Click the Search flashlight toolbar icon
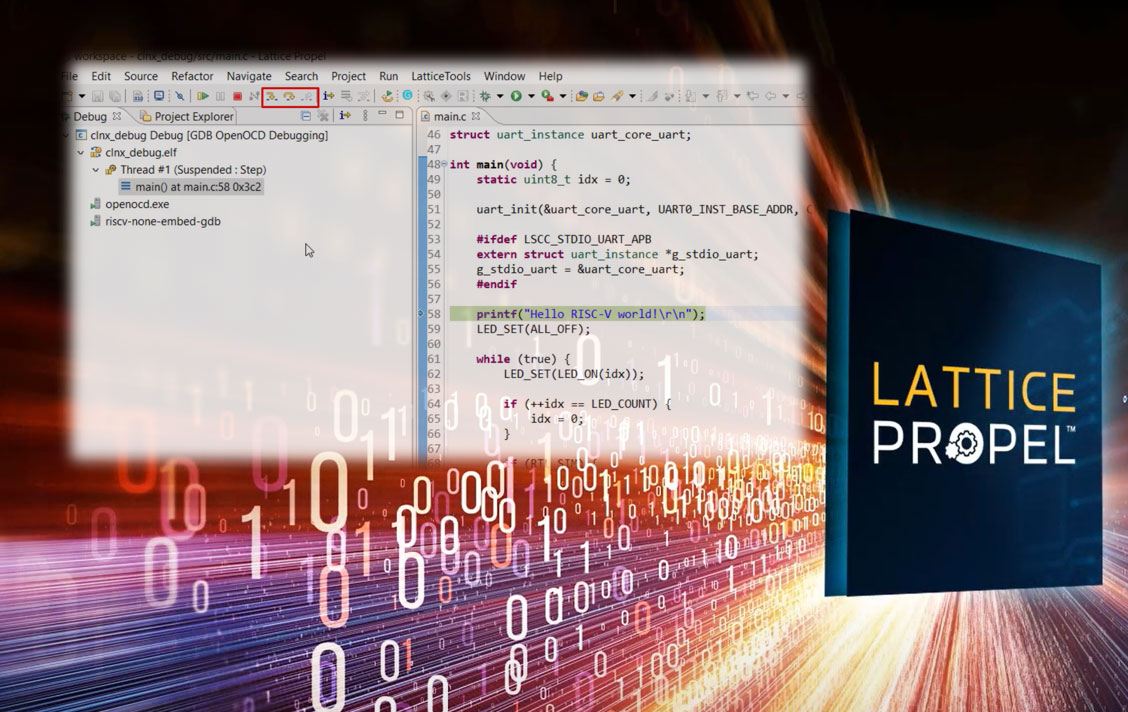The width and height of the screenshot is (1128, 712). point(617,96)
